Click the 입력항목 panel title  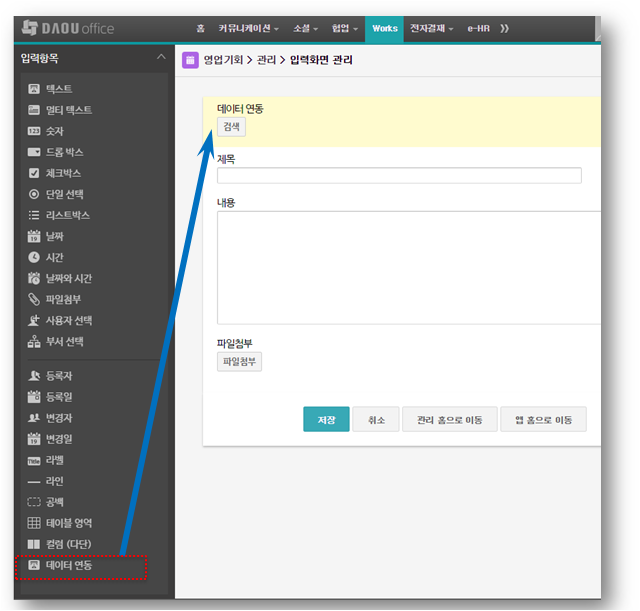40,58
